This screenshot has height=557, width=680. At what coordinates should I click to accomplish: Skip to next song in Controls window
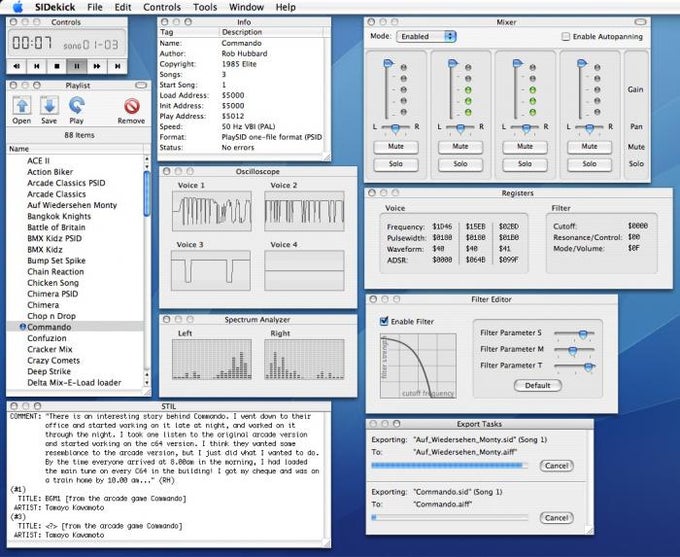pos(117,66)
